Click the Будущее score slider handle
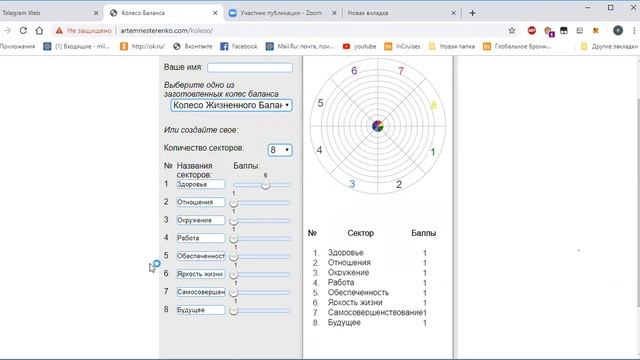Screen dimensions: 640x360 click(233, 311)
